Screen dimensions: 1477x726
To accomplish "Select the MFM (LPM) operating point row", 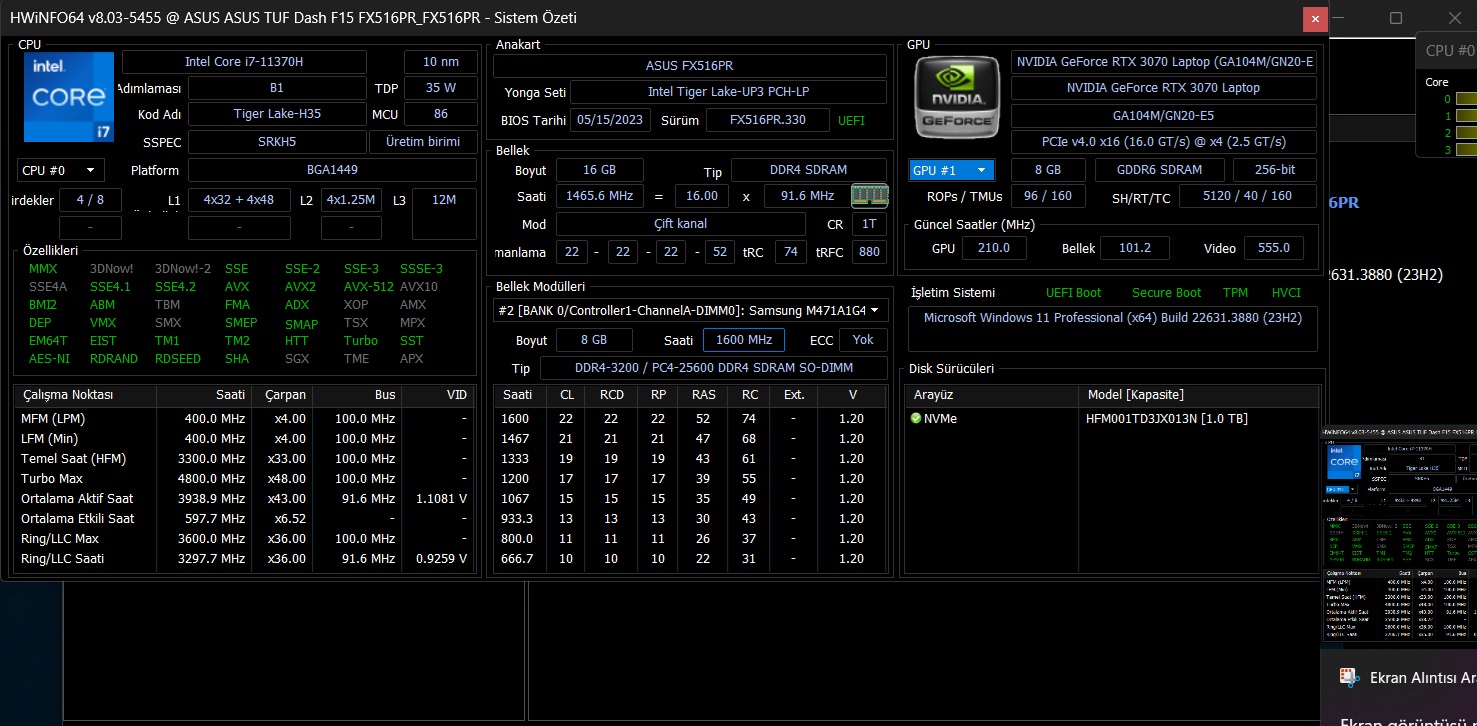I will tap(244, 419).
